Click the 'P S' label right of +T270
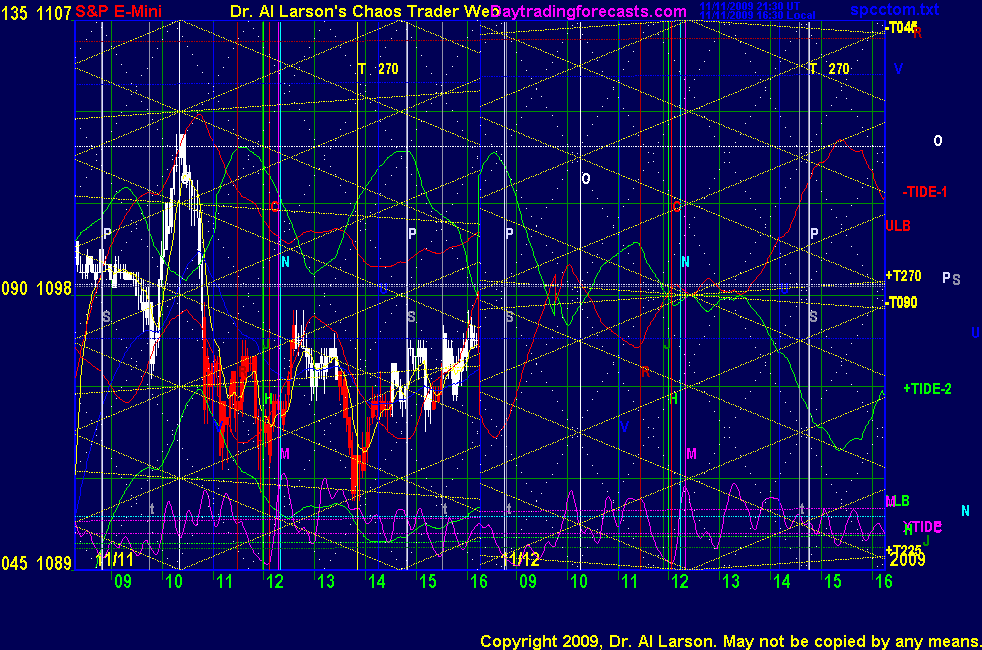Screen dimensions: 982x650 point(951,279)
